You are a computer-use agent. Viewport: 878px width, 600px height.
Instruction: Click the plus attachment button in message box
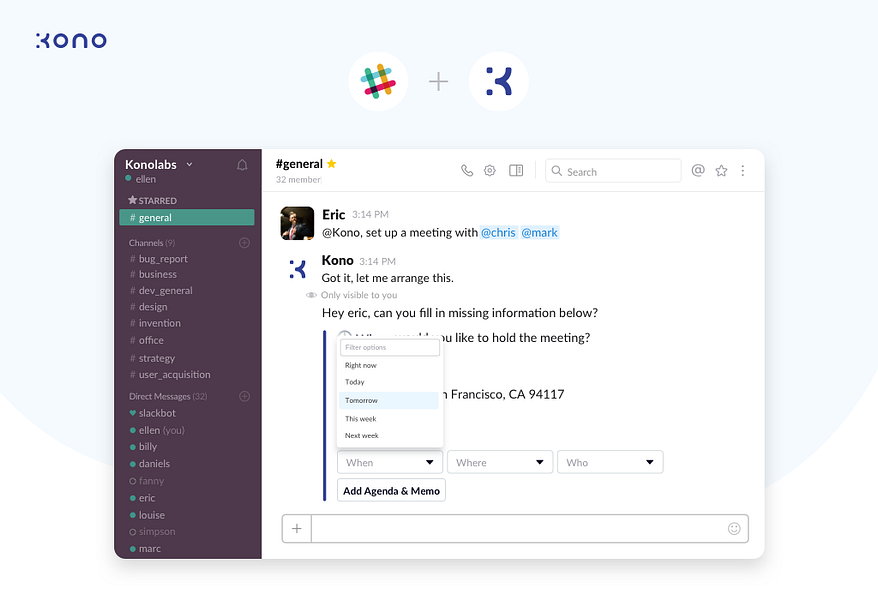(x=297, y=528)
